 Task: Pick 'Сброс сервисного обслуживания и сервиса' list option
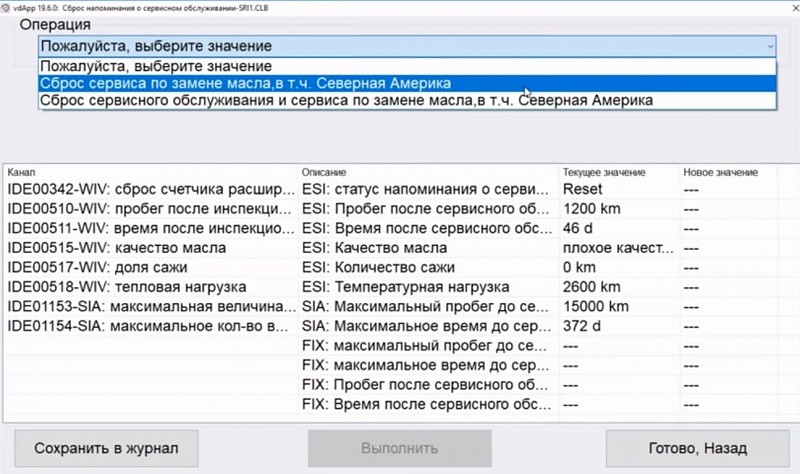tap(345, 100)
